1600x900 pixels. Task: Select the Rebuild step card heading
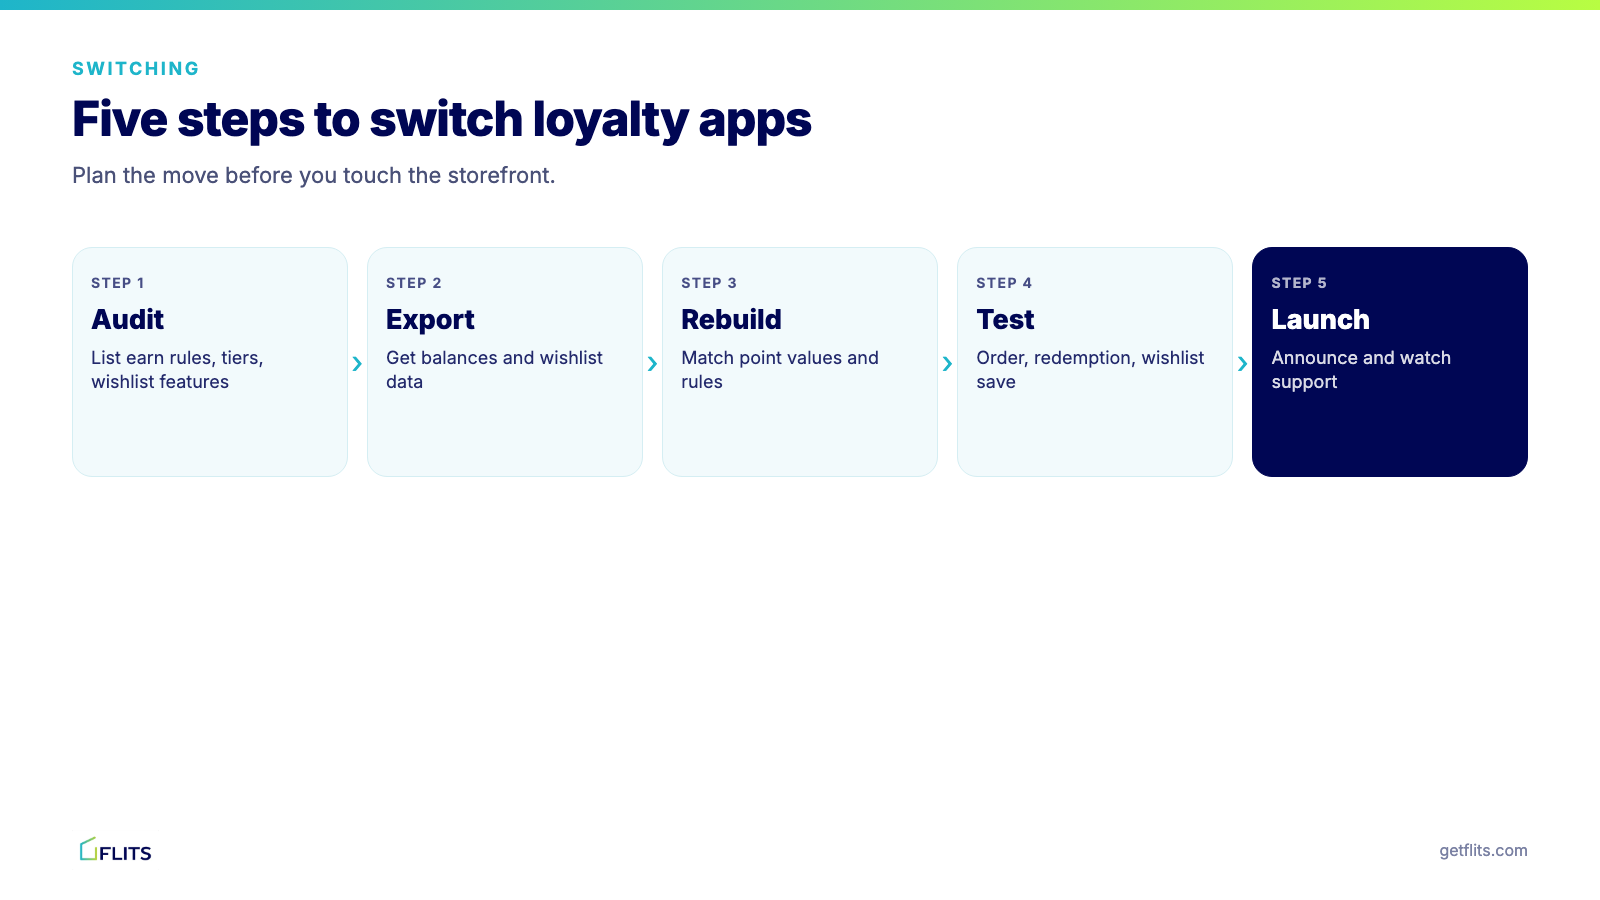[x=731, y=320]
